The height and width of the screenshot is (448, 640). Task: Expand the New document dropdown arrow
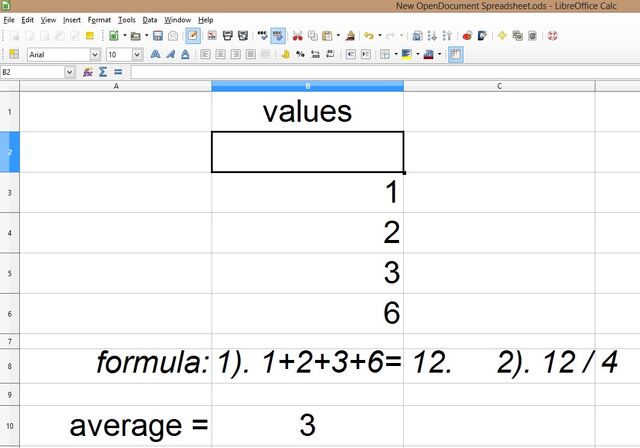pos(125,35)
